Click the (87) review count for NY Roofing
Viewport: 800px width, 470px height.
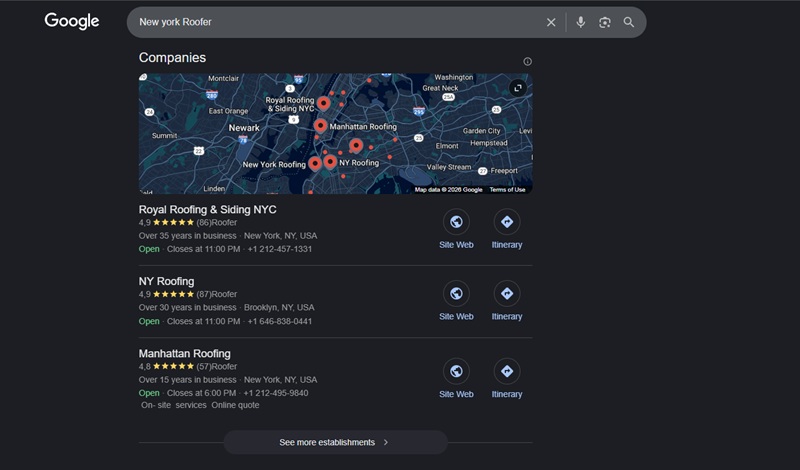tap(204, 294)
